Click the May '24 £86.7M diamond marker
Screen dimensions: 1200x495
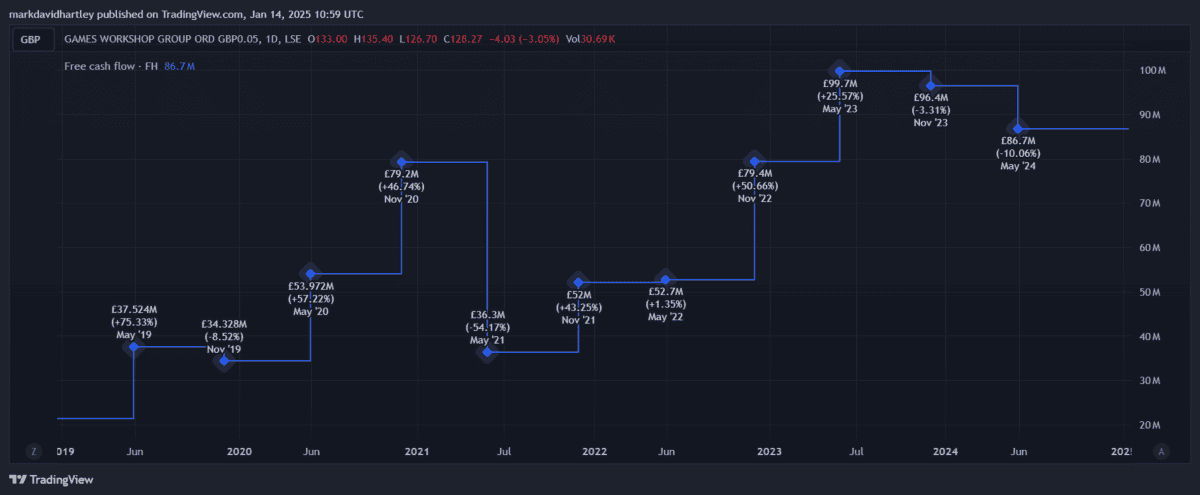pyautogui.click(x=1018, y=129)
